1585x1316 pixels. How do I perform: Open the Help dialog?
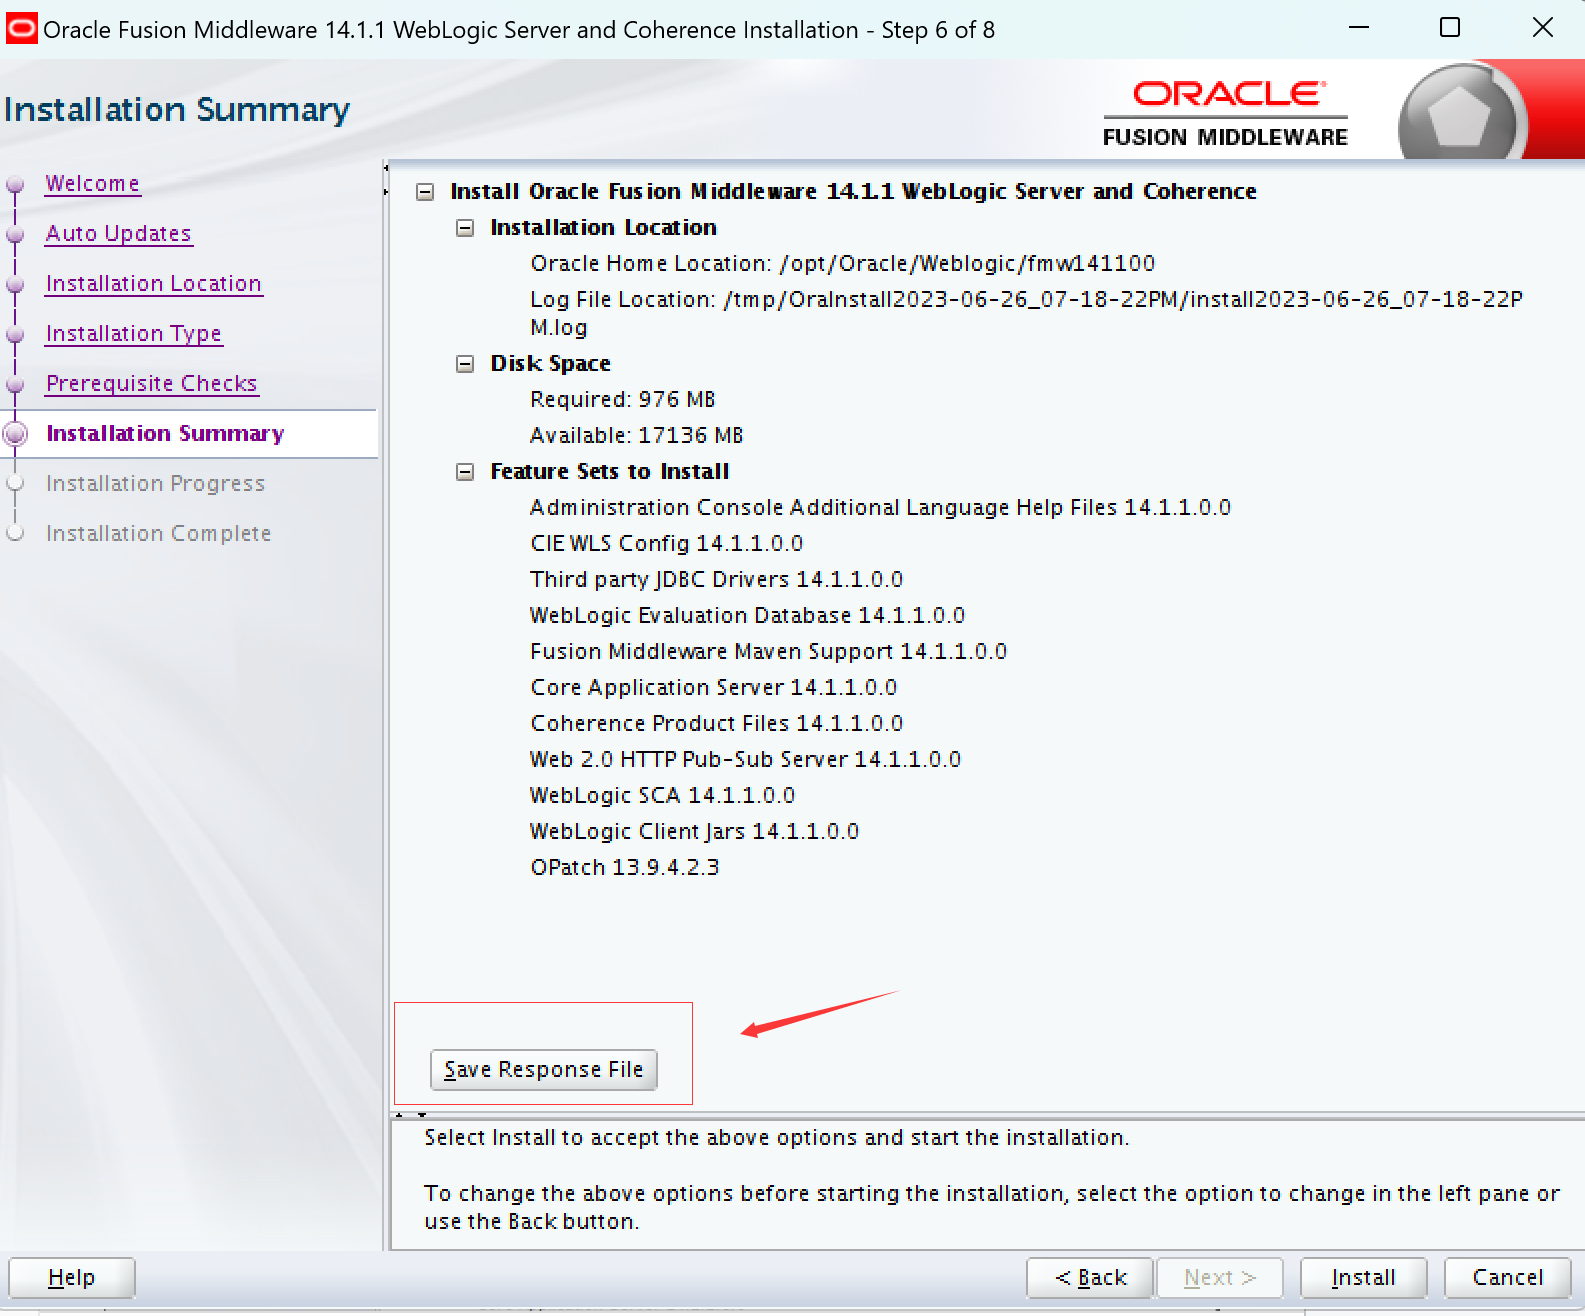72,1278
